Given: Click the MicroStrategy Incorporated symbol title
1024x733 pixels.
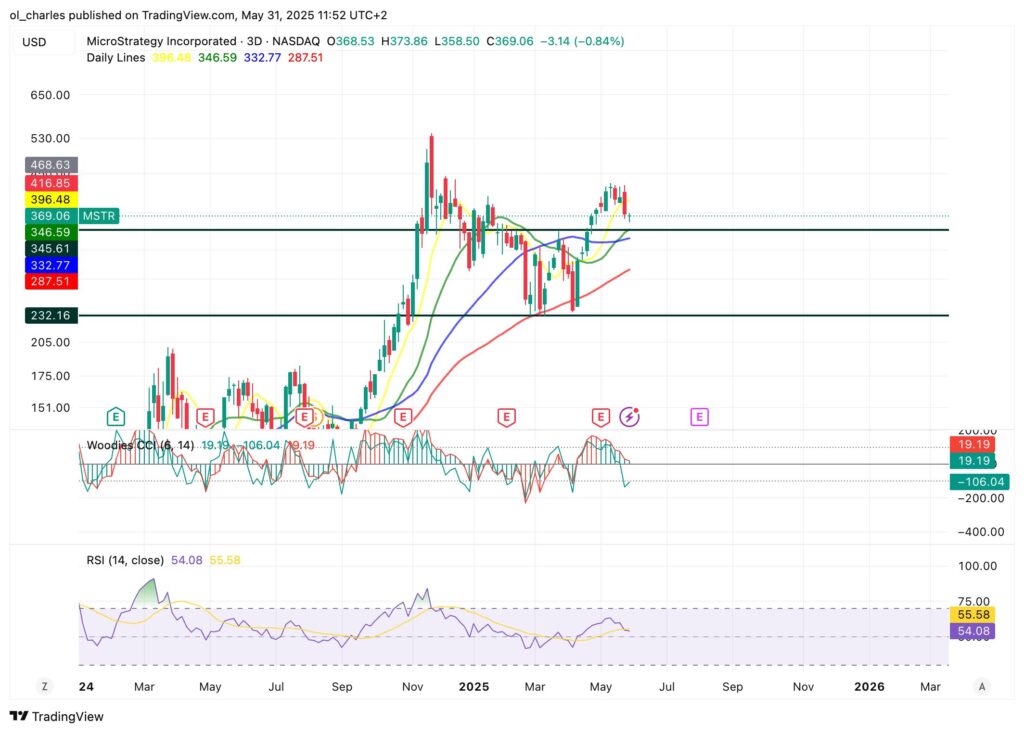Looking at the screenshot, I should [161, 41].
